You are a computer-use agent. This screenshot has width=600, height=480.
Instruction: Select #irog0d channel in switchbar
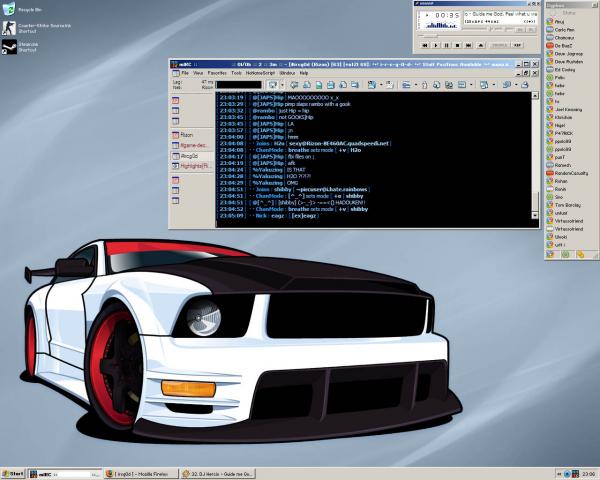pyautogui.click(x=191, y=156)
